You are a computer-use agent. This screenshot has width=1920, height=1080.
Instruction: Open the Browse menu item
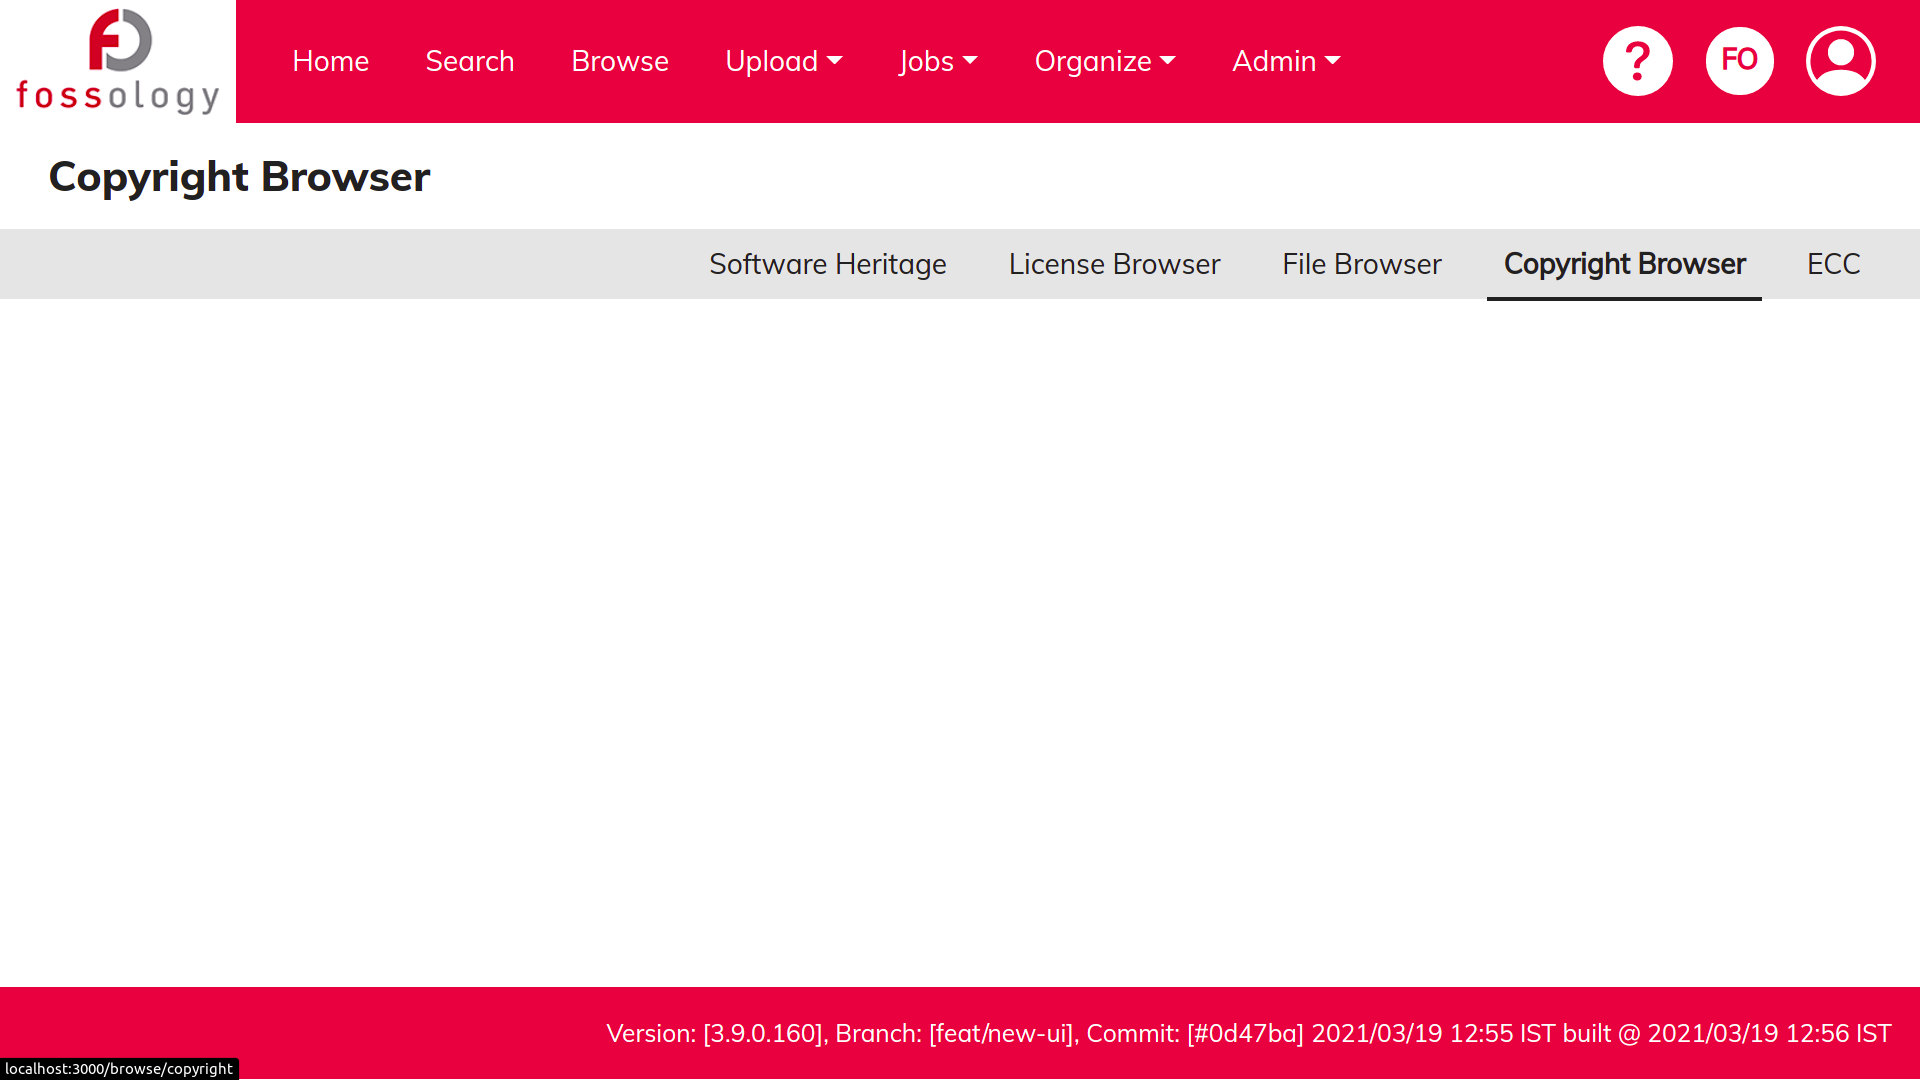(620, 61)
